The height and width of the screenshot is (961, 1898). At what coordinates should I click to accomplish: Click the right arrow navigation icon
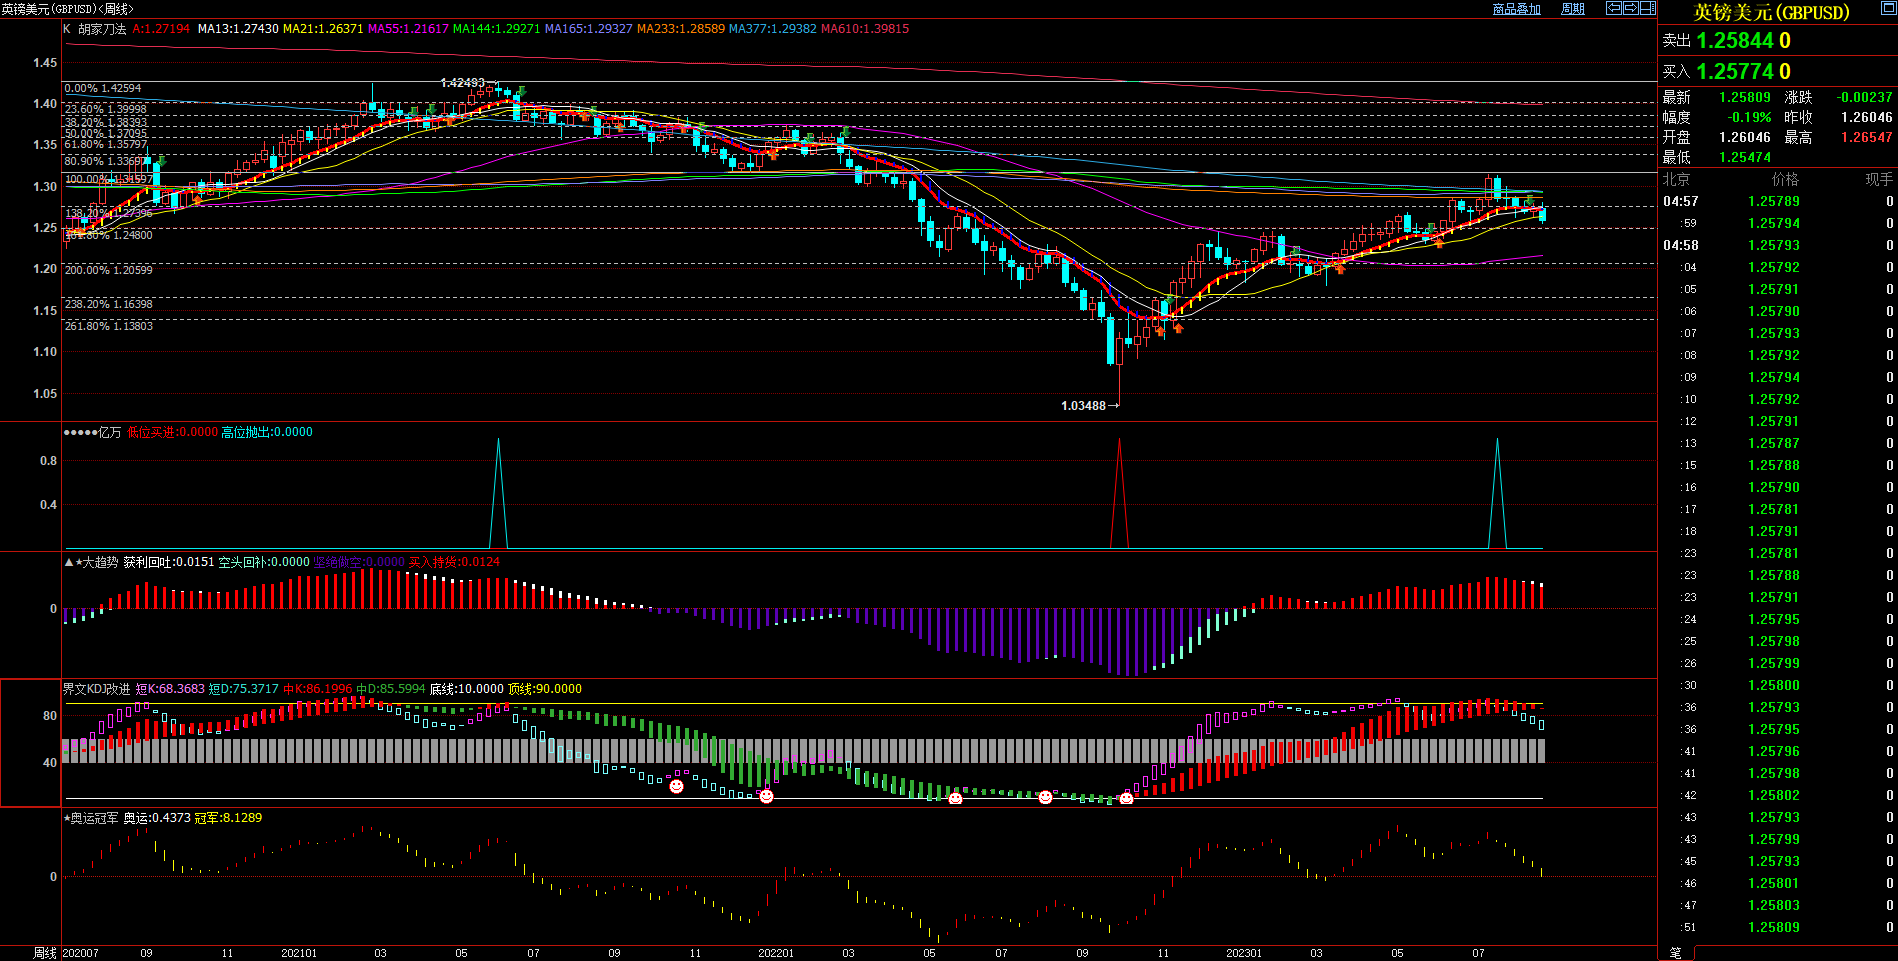(x=1631, y=8)
